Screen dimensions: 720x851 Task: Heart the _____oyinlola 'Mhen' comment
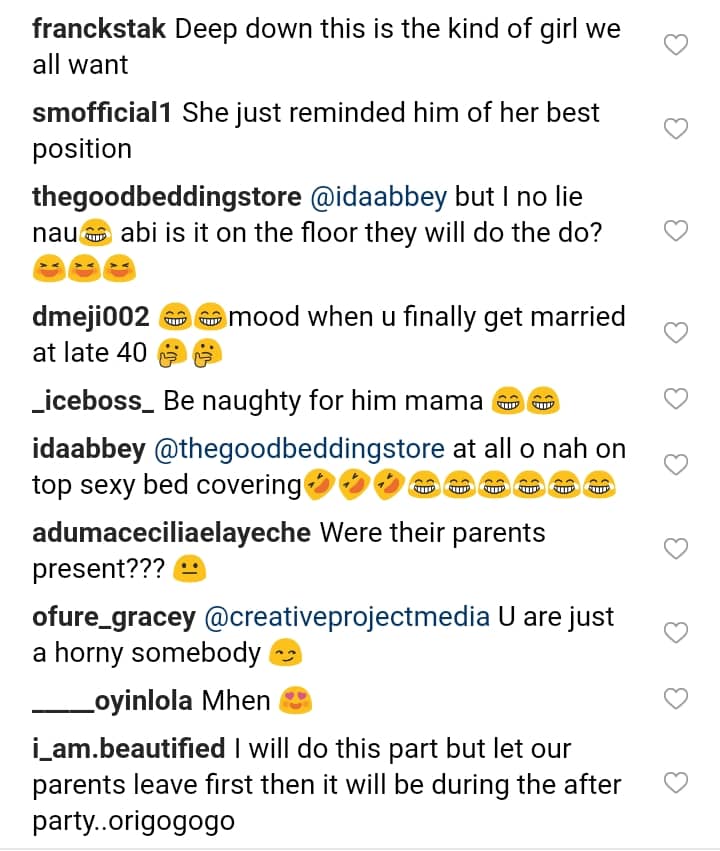coord(677,698)
